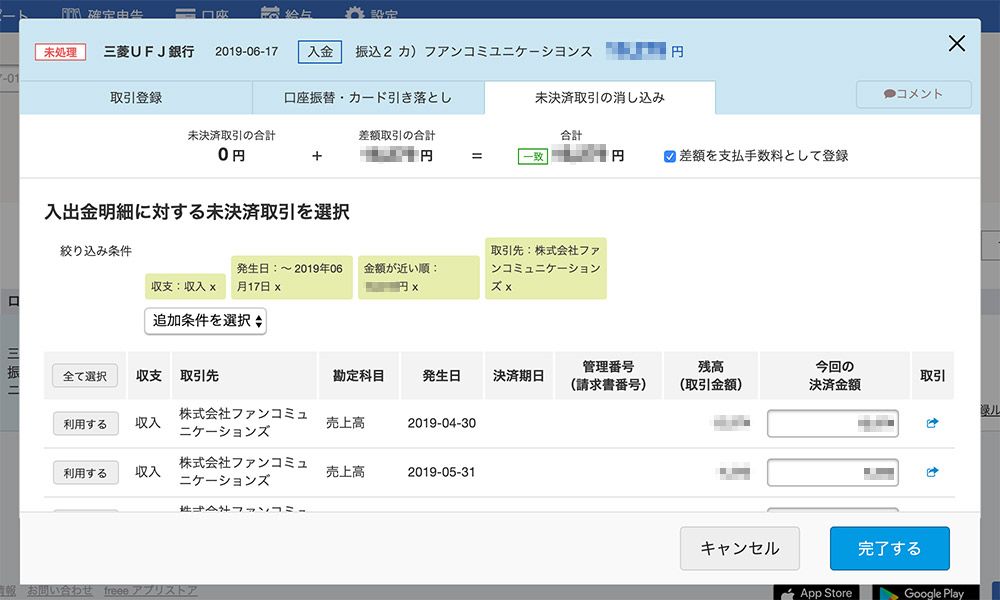Screen dimensions: 1000x600
Task: Open the 追加条件を選択 dropdown
Action: [205, 321]
